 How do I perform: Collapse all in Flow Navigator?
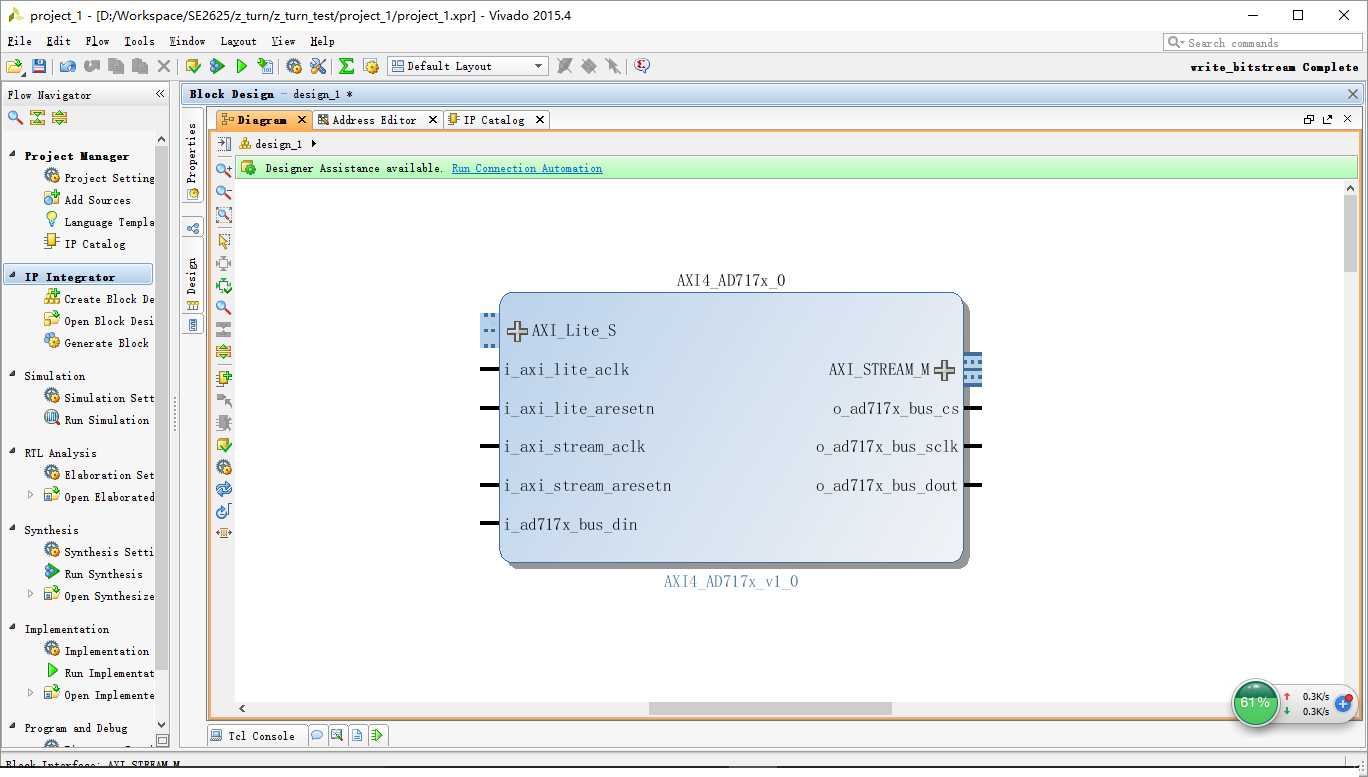pyautogui.click(x=37, y=117)
